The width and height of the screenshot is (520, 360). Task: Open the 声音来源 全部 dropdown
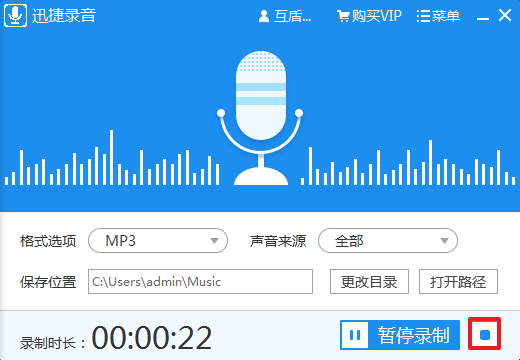pyautogui.click(x=388, y=241)
